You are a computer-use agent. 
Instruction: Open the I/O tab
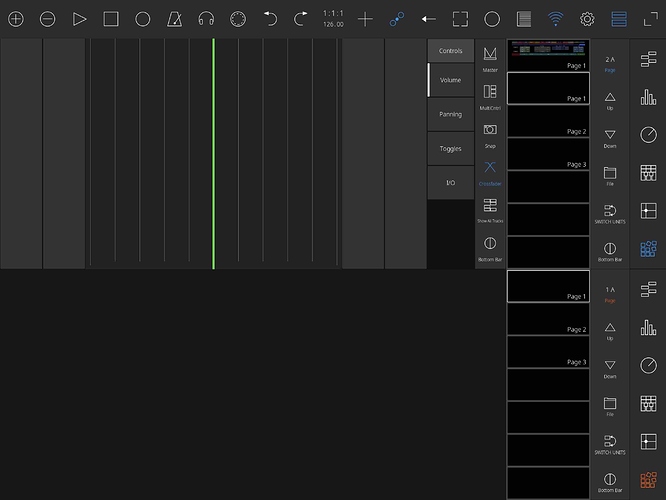[x=451, y=182]
